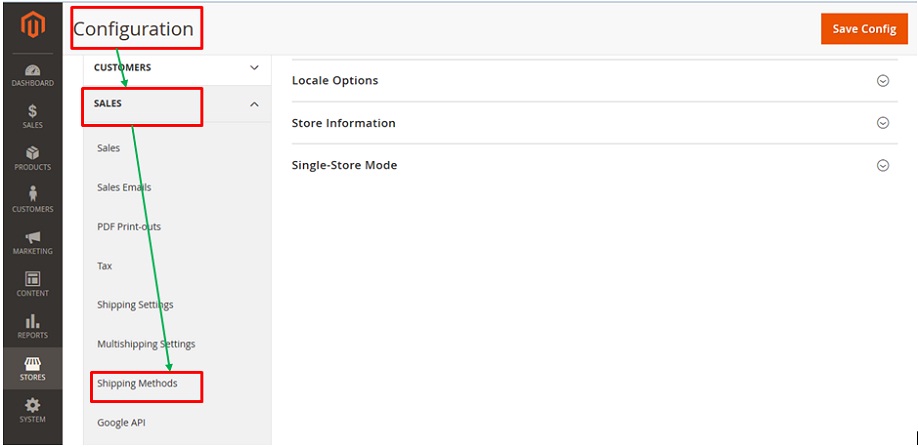Click Single-Store Mode section title
The height and width of the screenshot is (447, 918).
[344, 166]
